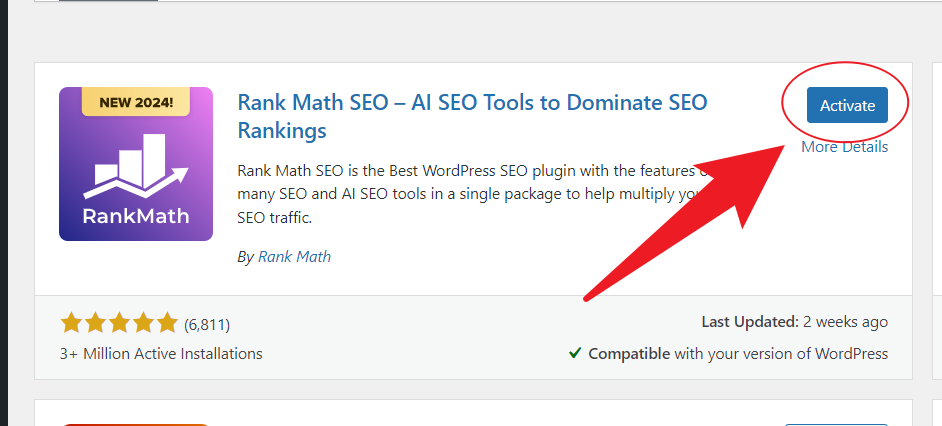Visit the Rank Math author link
This screenshot has width=942, height=426.
coord(294,257)
